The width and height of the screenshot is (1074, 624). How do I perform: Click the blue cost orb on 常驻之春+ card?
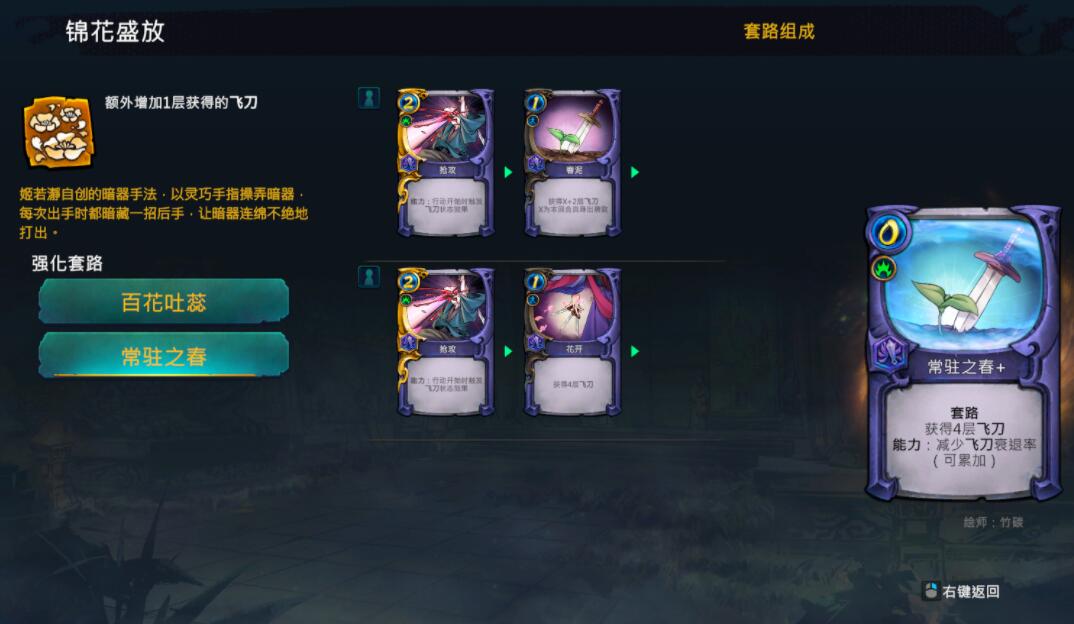coord(889,234)
